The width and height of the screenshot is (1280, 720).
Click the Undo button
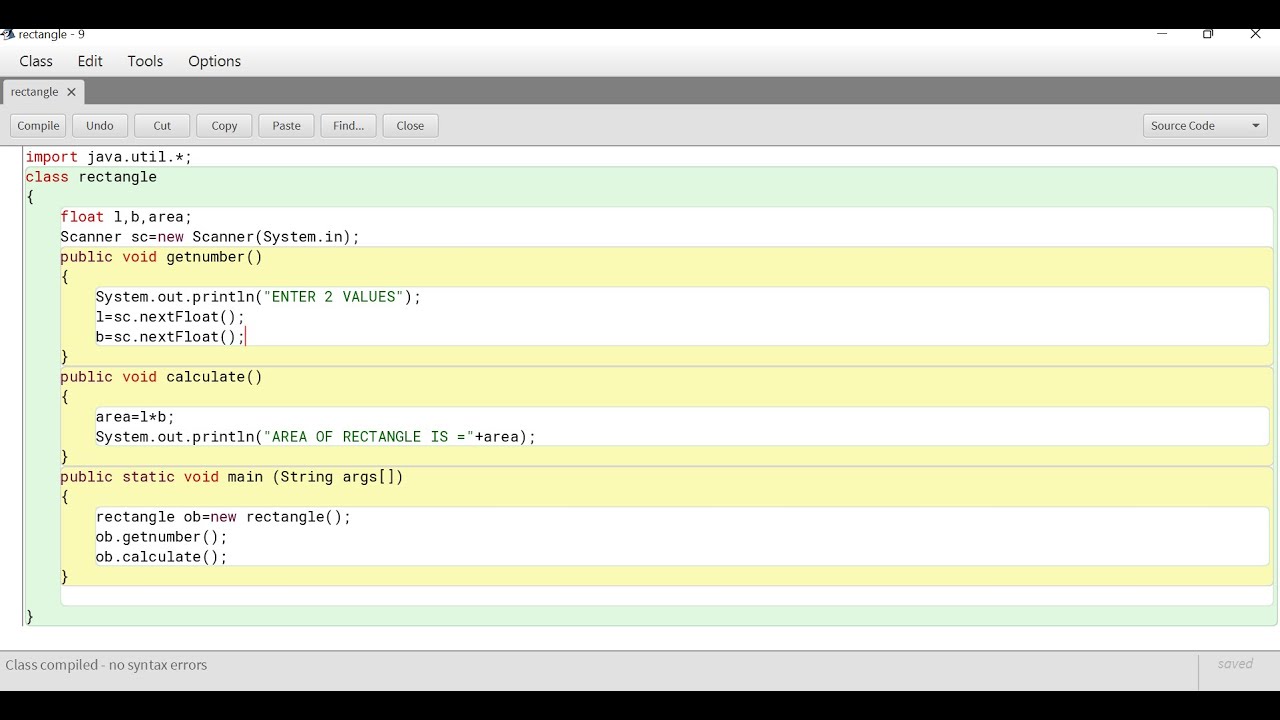click(x=100, y=126)
